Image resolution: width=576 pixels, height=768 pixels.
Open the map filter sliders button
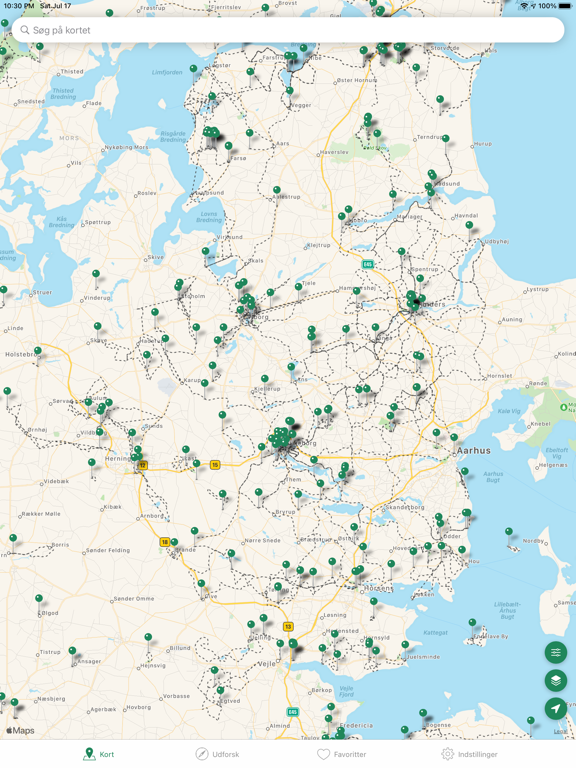pyautogui.click(x=555, y=652)
